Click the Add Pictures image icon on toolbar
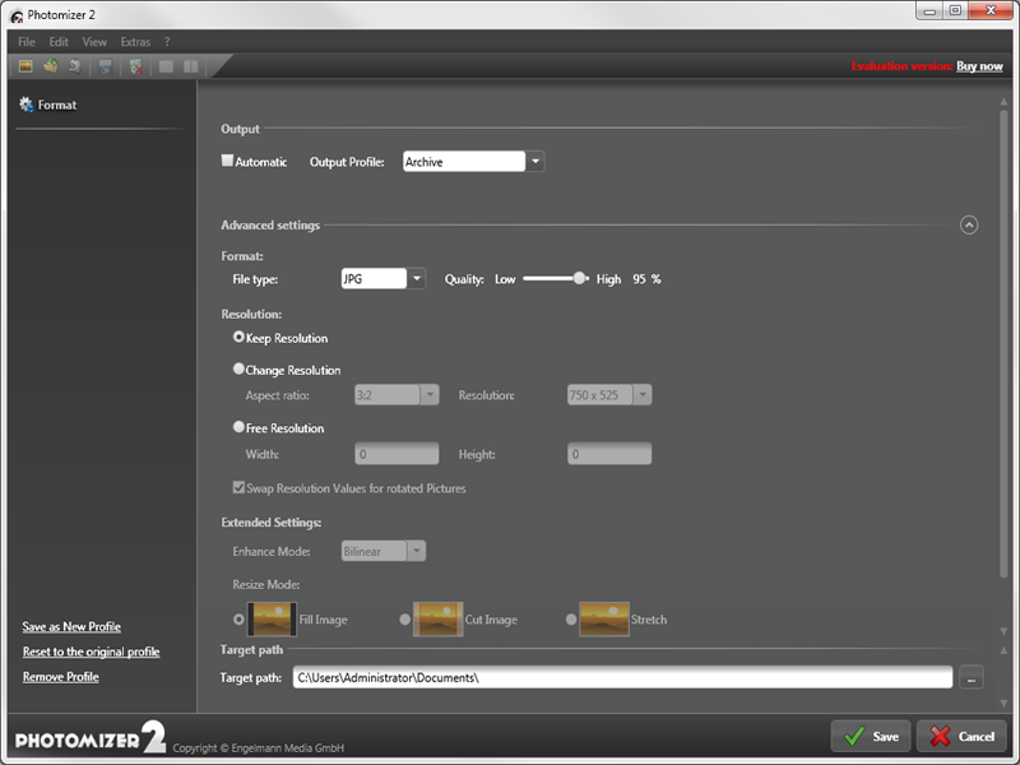The width and height of the screenshot is (1020, 765). (25, 65)
